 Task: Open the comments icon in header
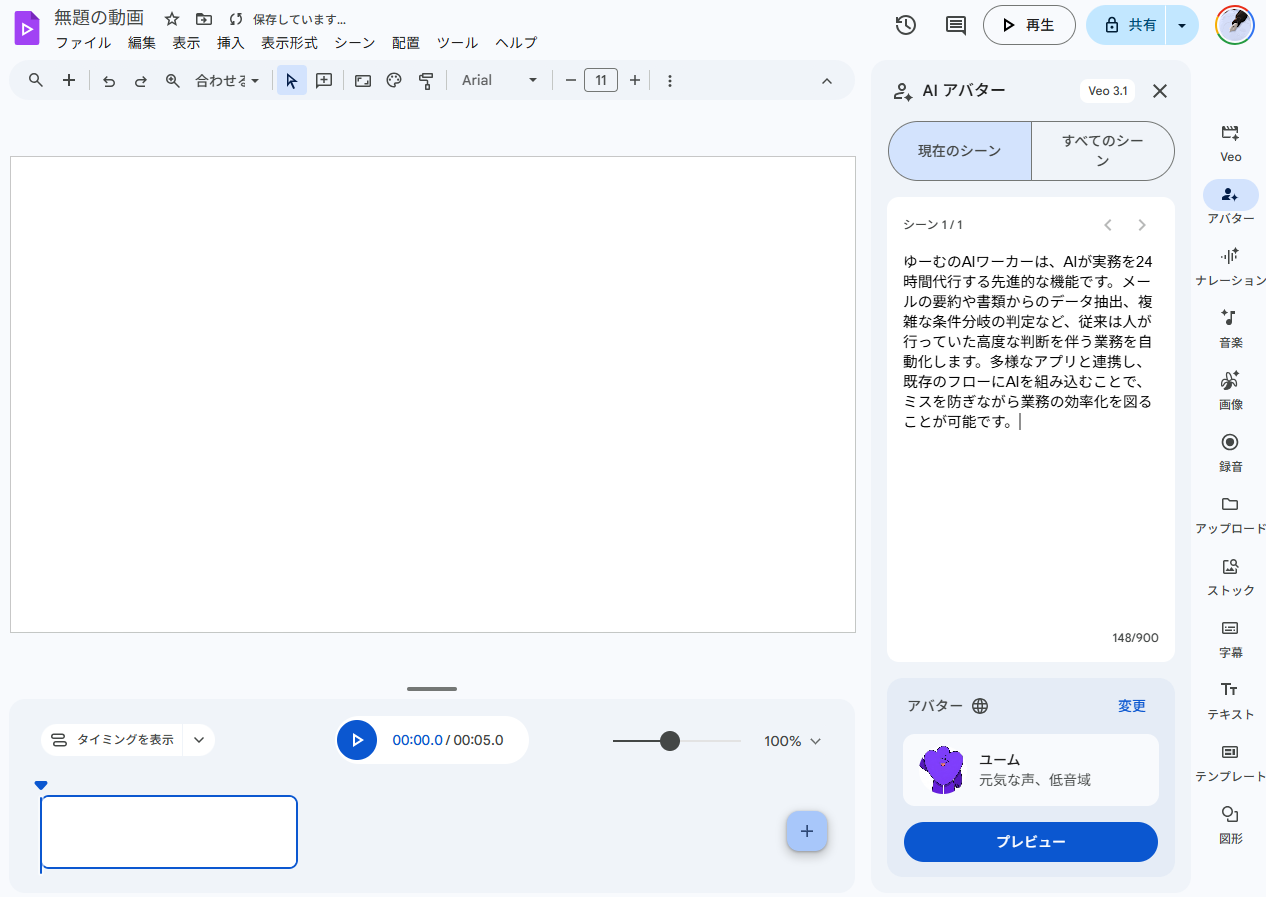(956, 25)
